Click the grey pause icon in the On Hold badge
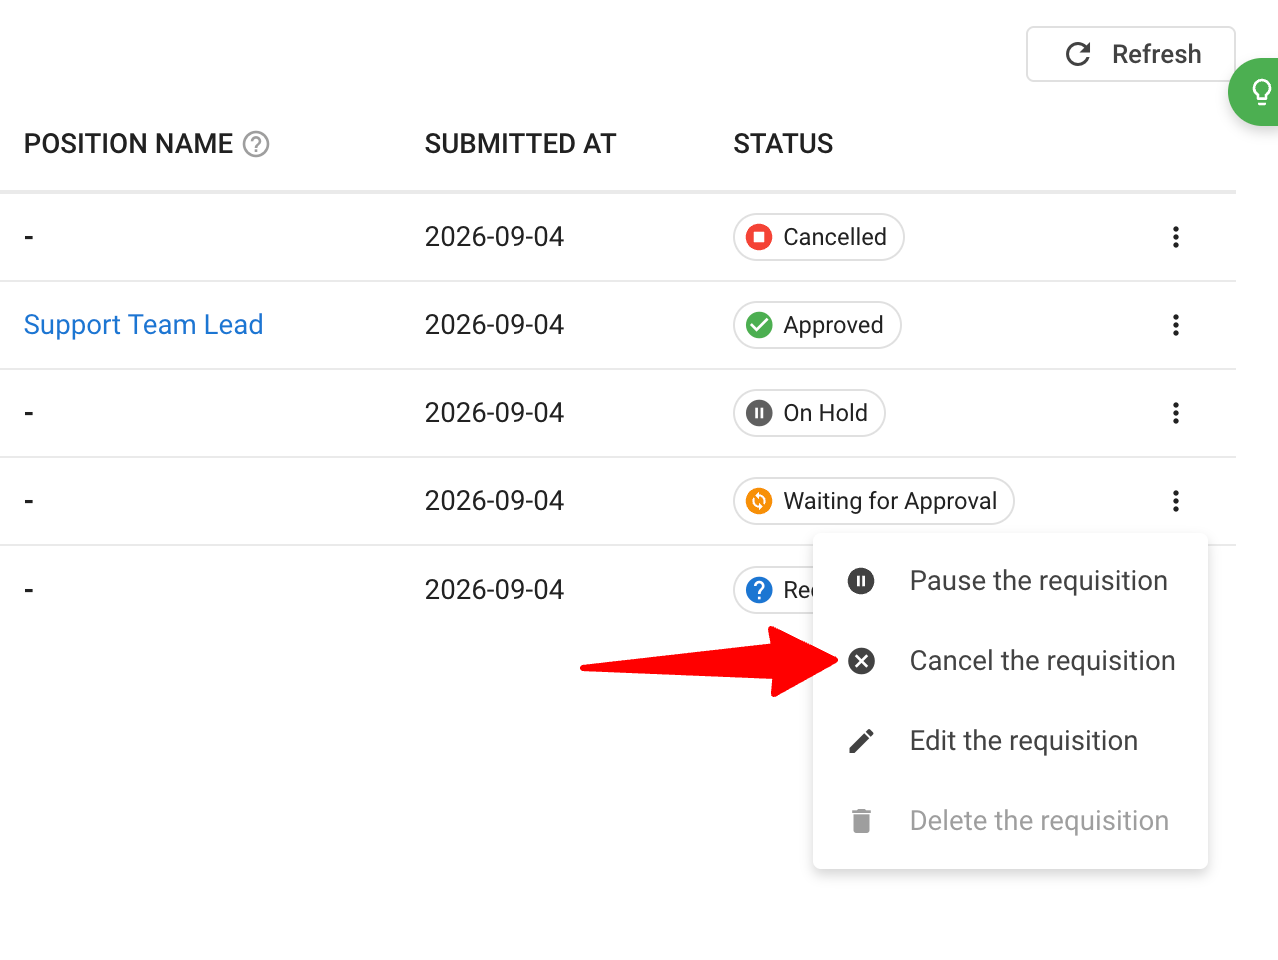This screenshot has height=960, width=1278. (x=759, y=413)
